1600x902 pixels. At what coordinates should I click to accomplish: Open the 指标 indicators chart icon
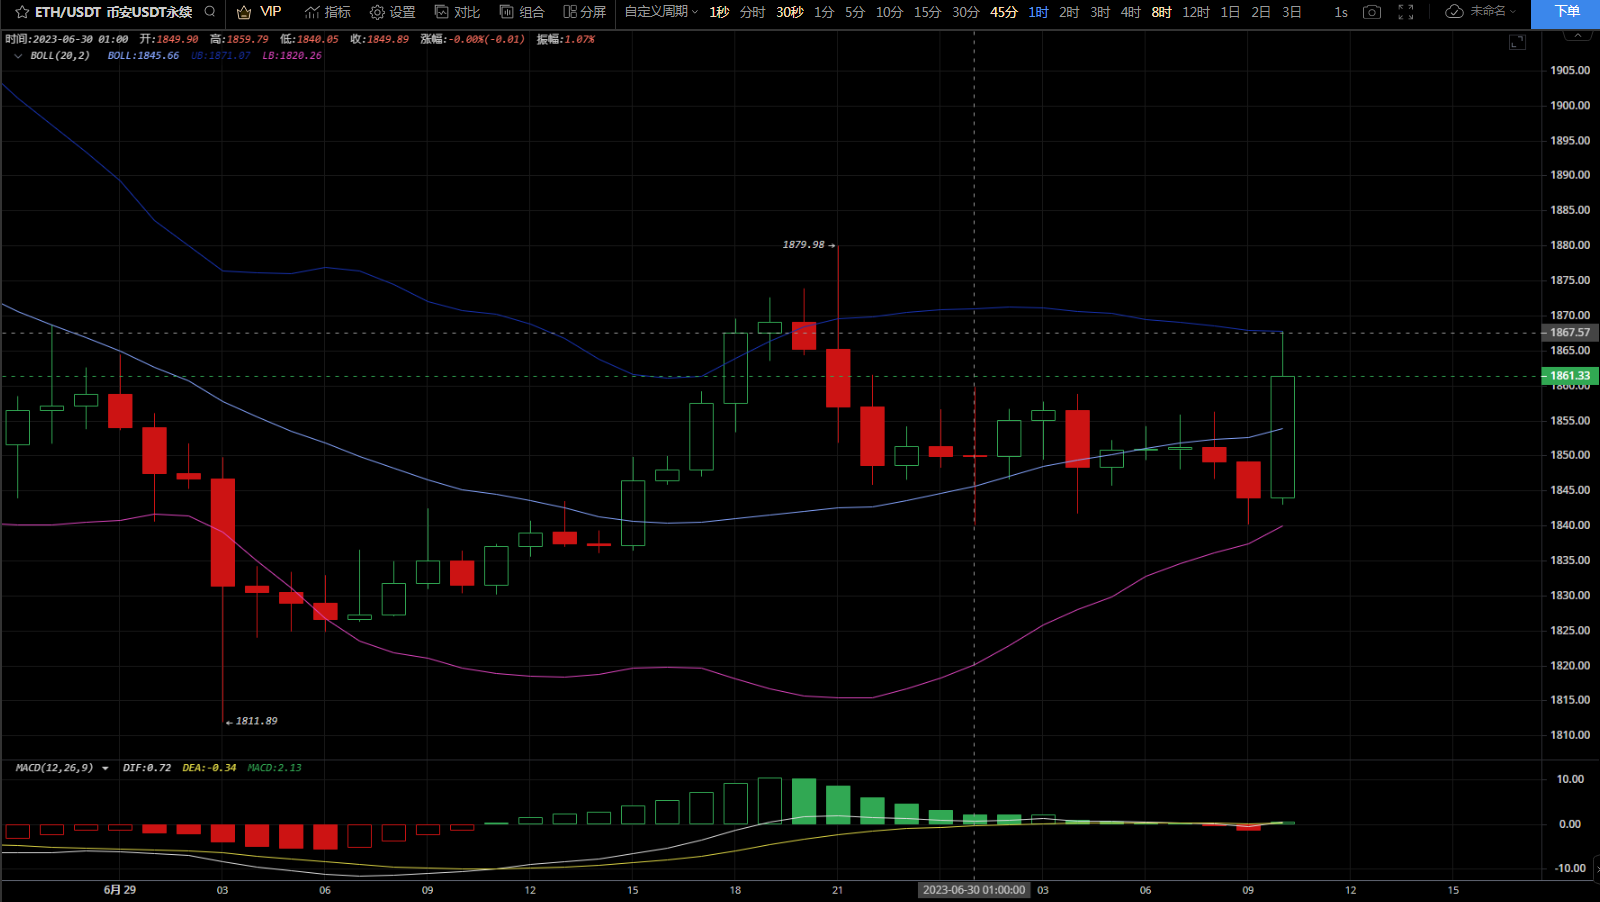coord(312,12)
